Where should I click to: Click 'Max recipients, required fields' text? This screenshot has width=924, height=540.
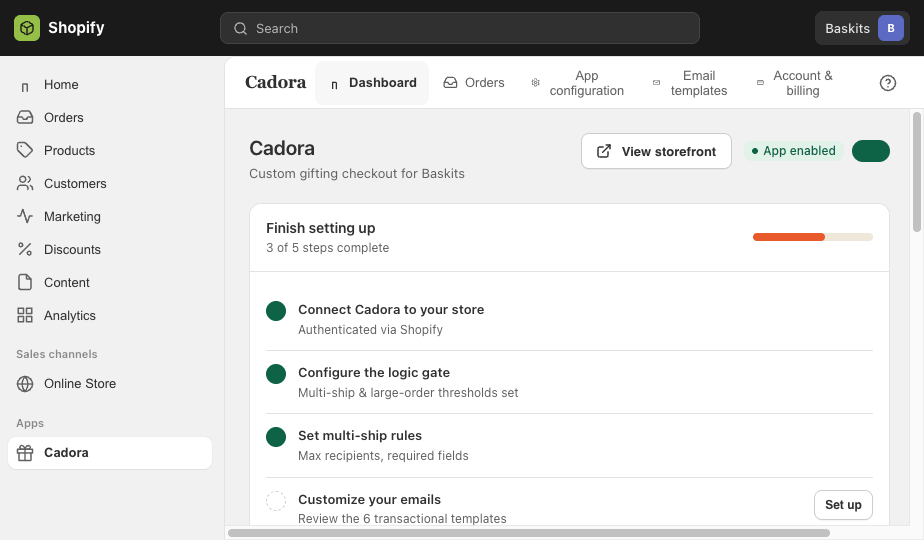click(x=383, y=456)
